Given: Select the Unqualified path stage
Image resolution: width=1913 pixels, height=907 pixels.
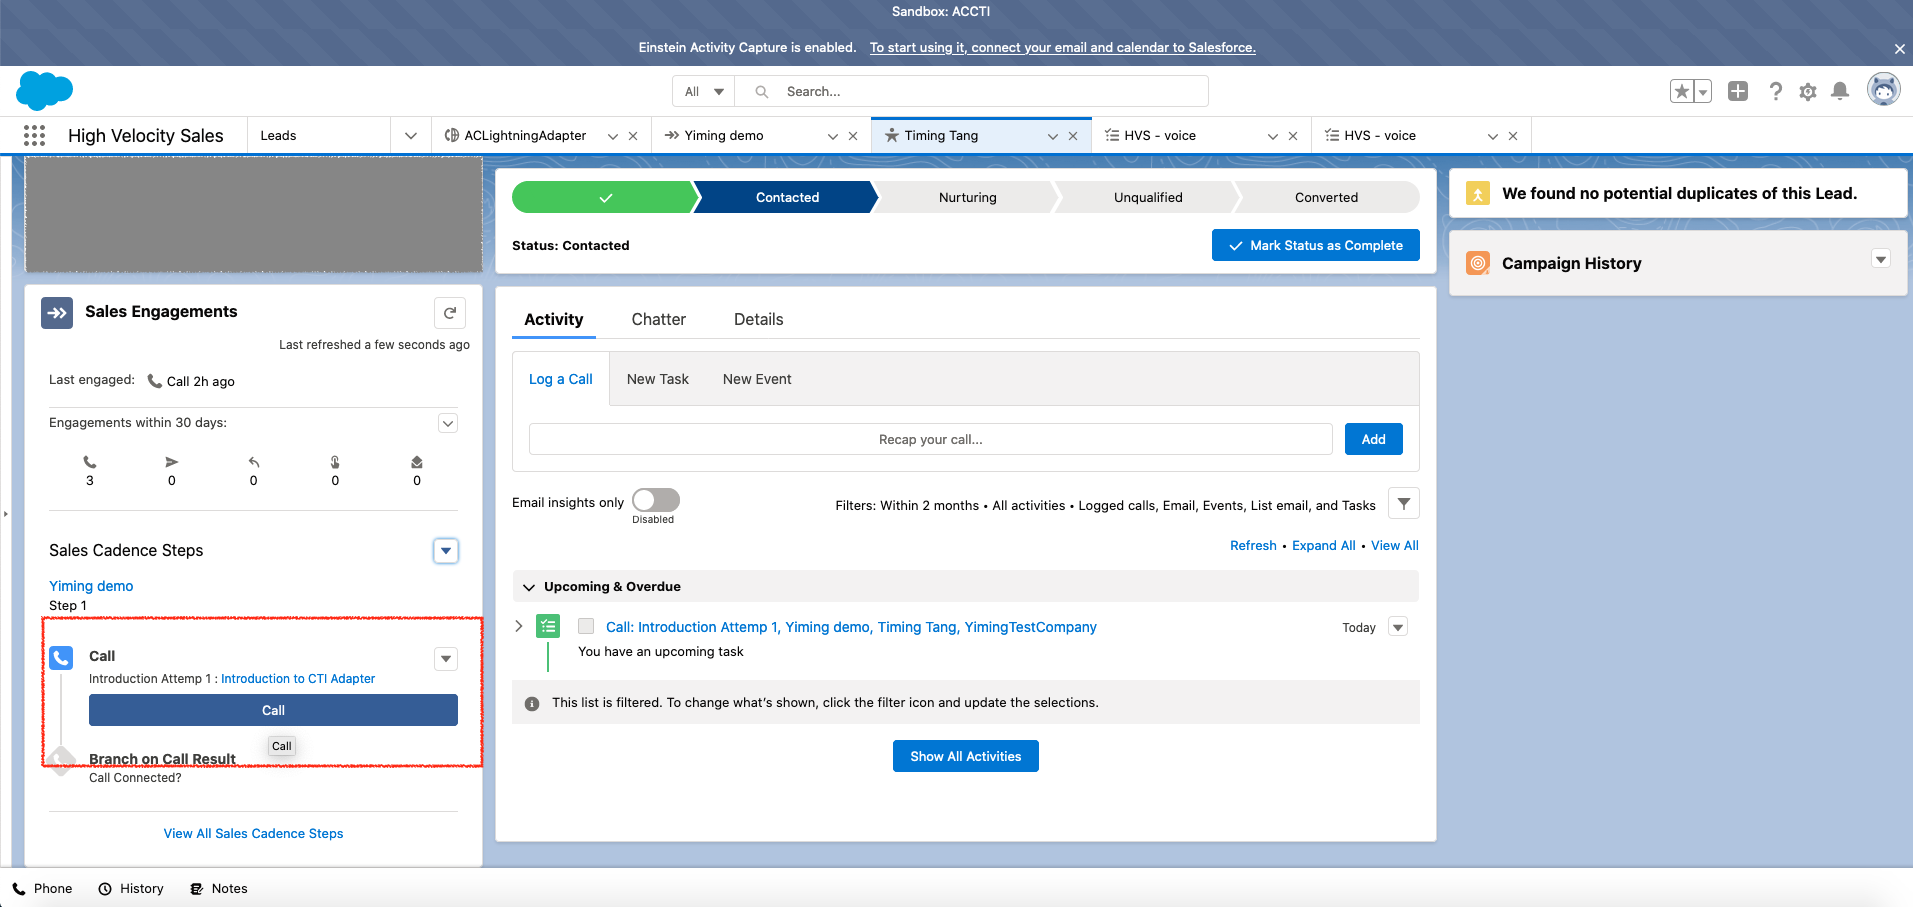Looking at the screenshot, I should [x=1148, y=197].
